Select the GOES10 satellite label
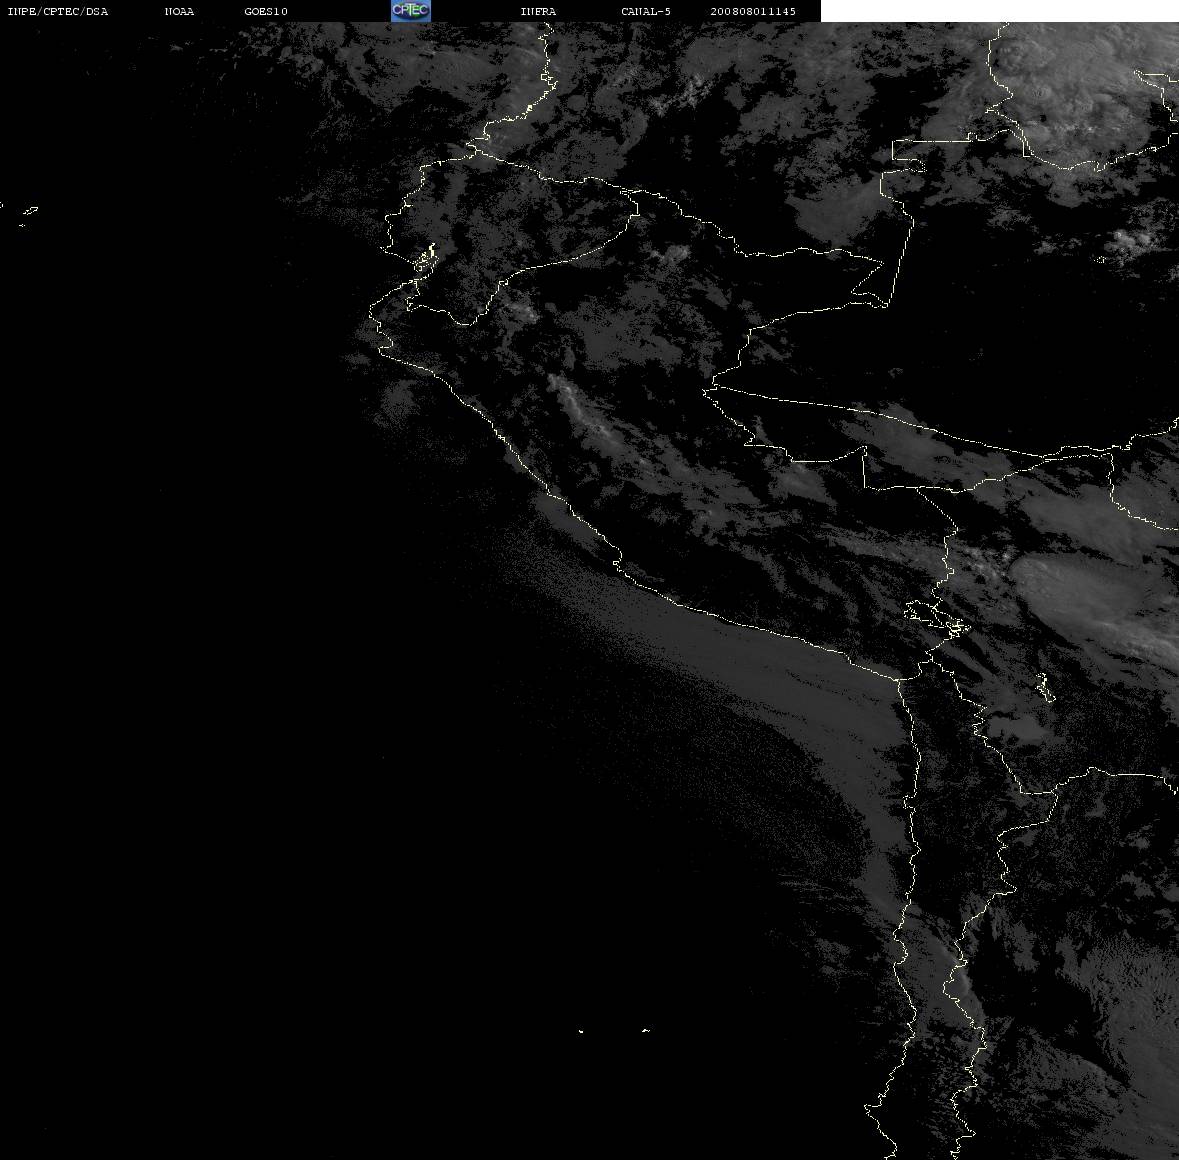 [x=266, y=11]
